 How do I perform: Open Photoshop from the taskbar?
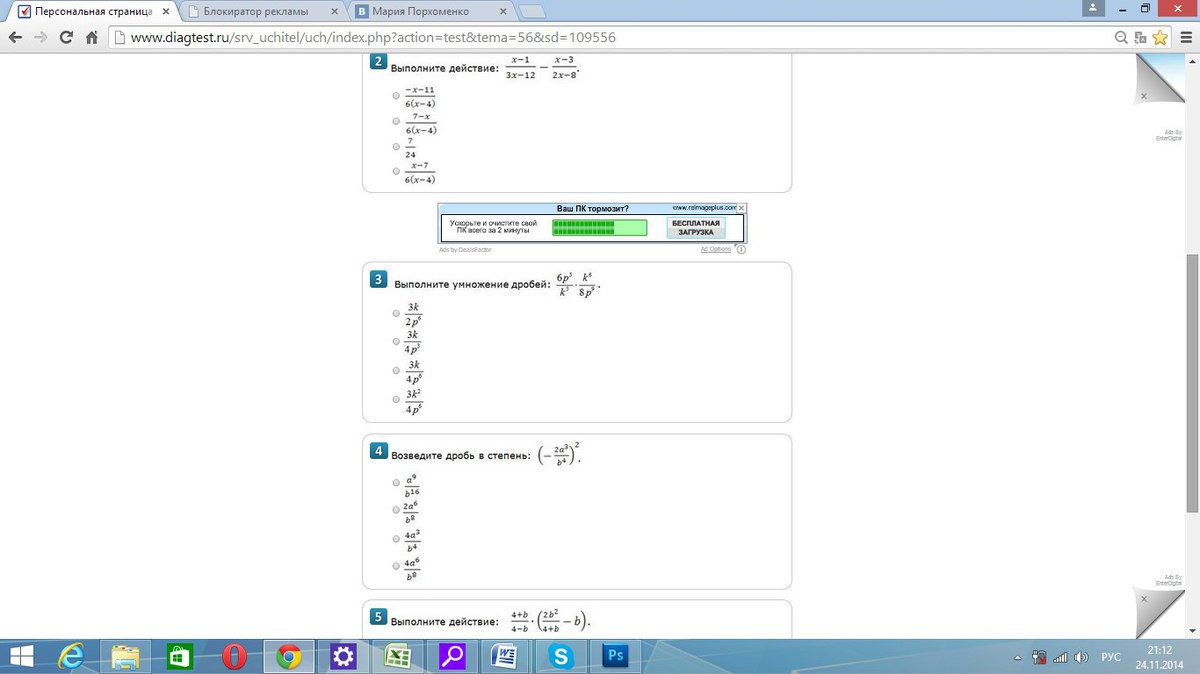614,656
